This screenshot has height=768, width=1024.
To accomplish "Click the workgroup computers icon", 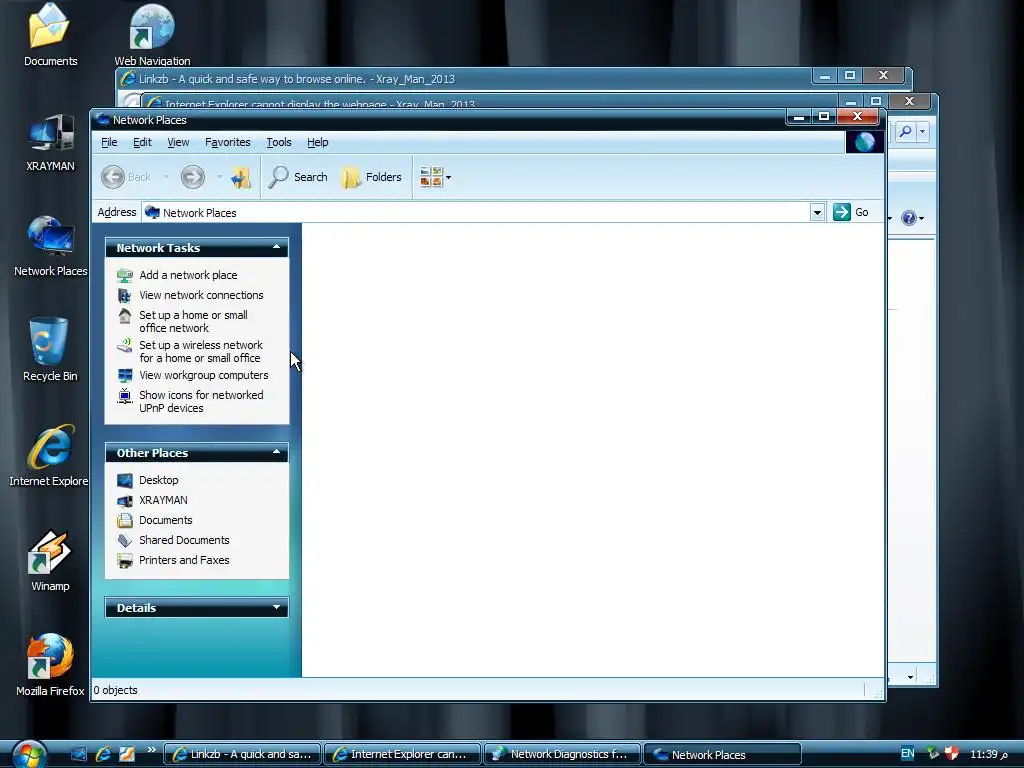I will tap(125, 376).
